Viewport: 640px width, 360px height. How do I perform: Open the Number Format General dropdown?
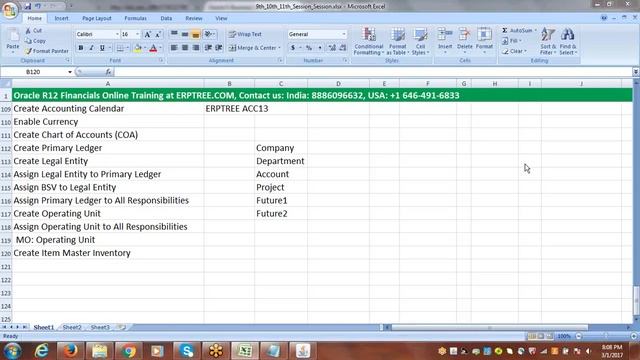point(344,34)
